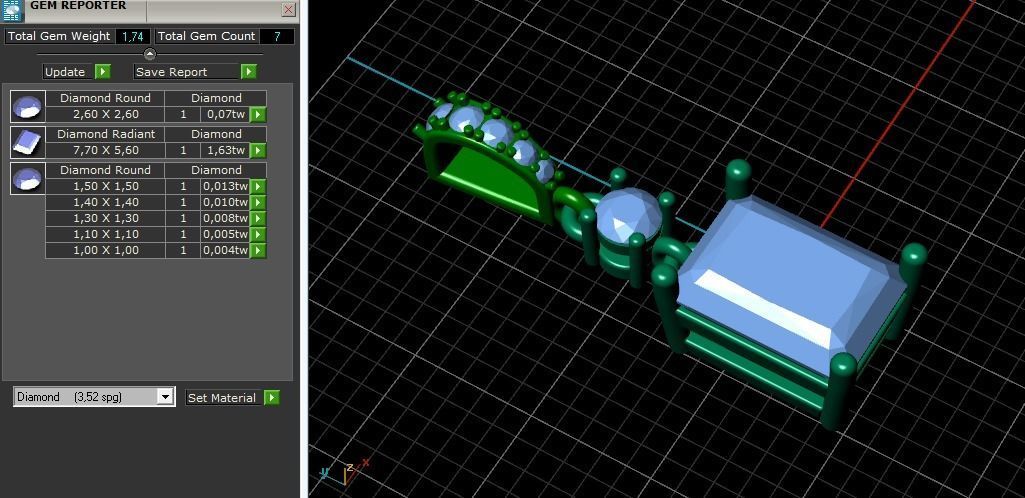Image resolution: width=1025 pixels, height=498 pixels.
Task: Click the Set Material label
Action: 222,397
